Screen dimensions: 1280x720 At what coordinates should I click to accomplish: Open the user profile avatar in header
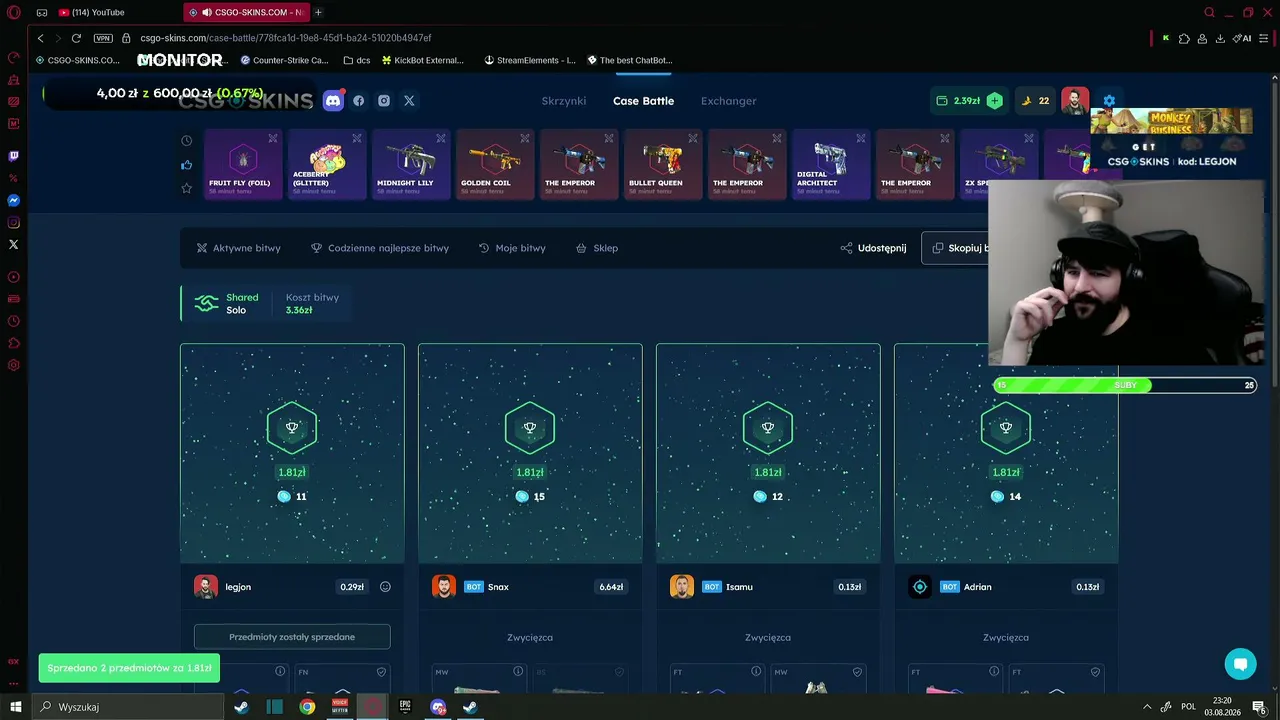[1075, 101]
